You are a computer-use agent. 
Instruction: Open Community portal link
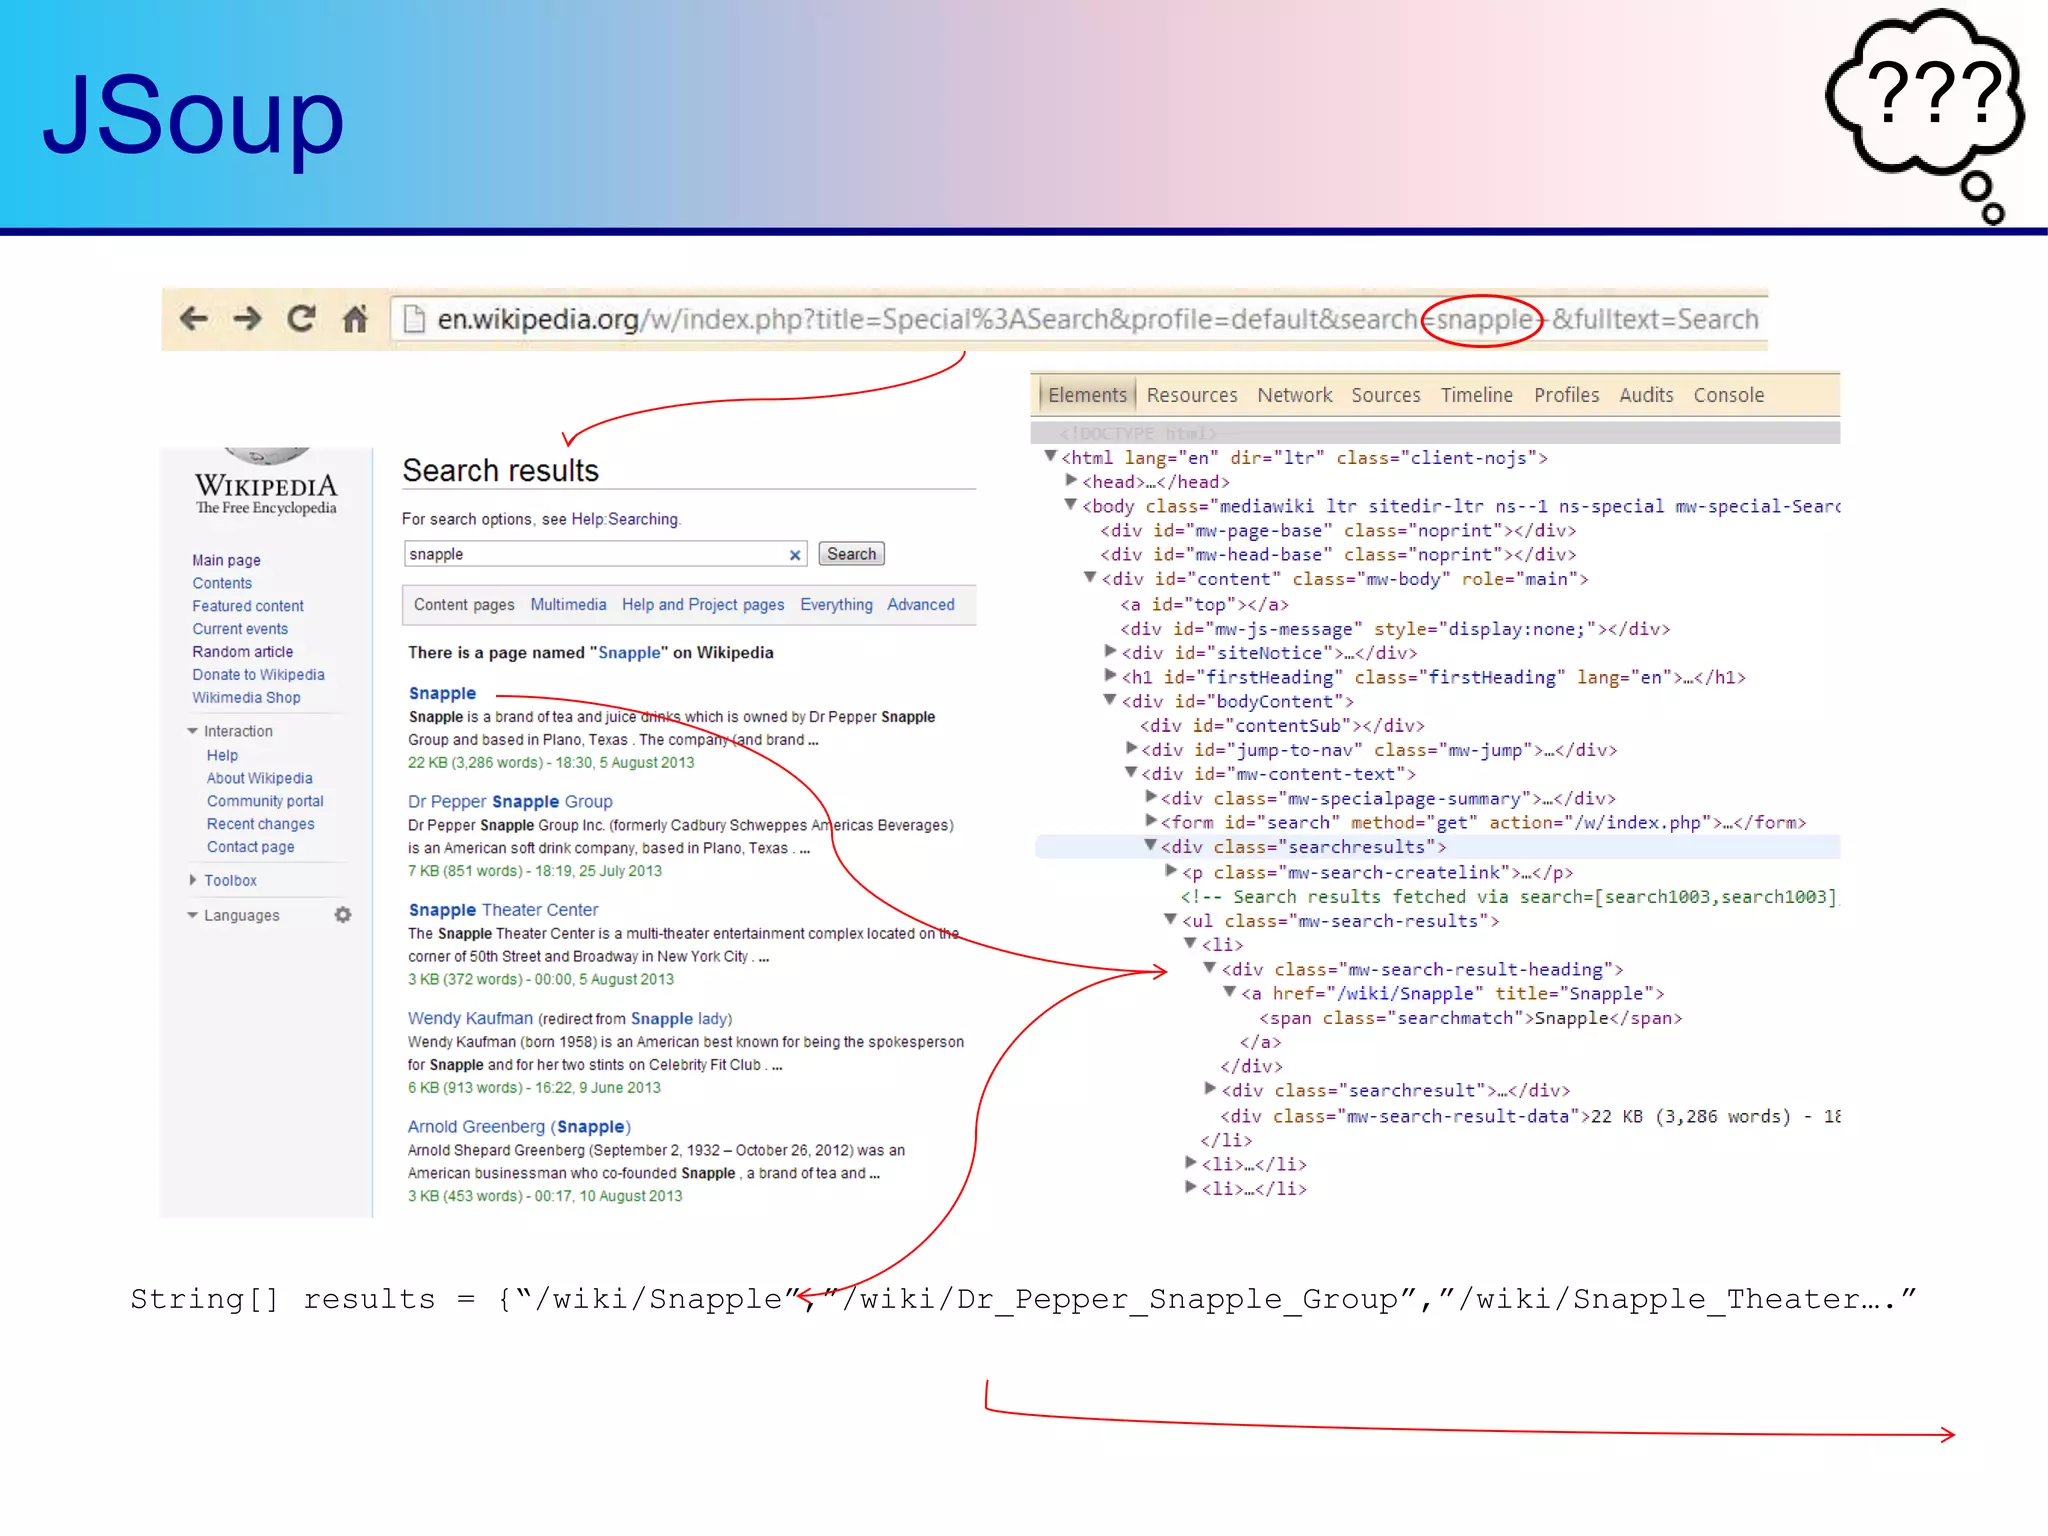click(x=265, y=801)
